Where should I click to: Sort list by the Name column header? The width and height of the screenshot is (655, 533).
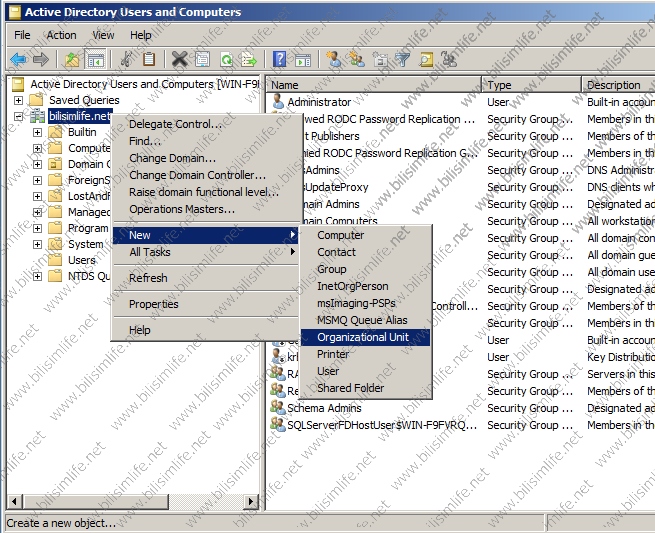(x=374, y=85)
